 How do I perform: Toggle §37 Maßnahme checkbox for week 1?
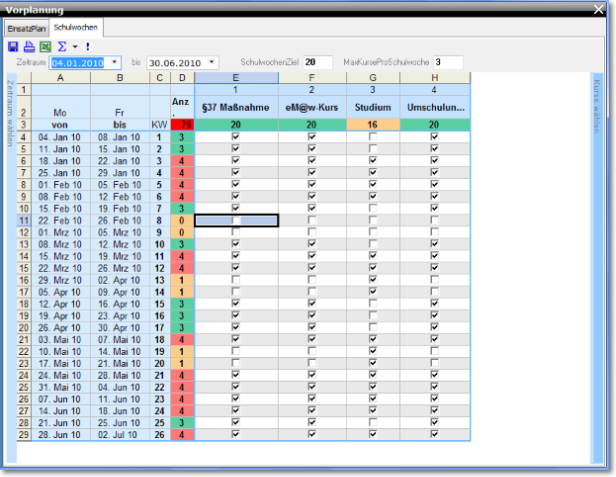[235, 136]
